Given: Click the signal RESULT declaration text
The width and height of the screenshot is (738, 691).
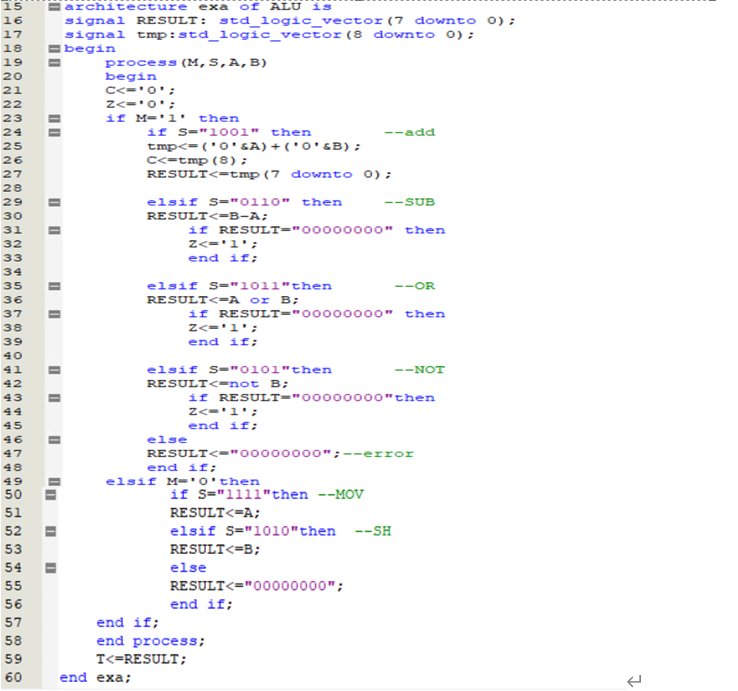Looking at the screenshot, I should [x=290, y=21].
